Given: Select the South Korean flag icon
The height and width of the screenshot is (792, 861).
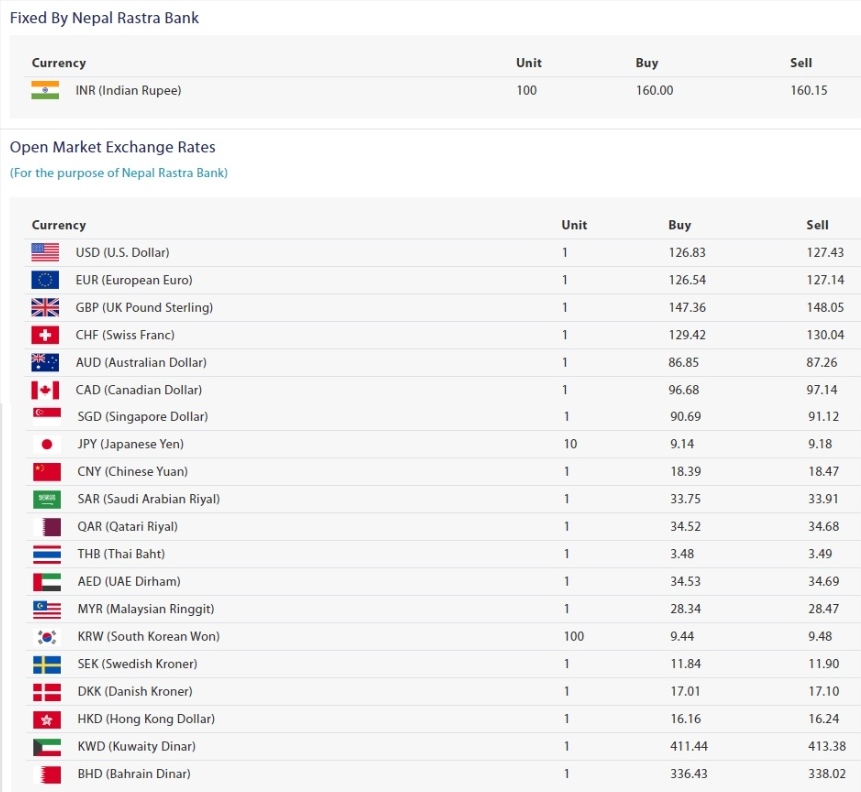Looking at the screenshot, I should tap(47, 637).
